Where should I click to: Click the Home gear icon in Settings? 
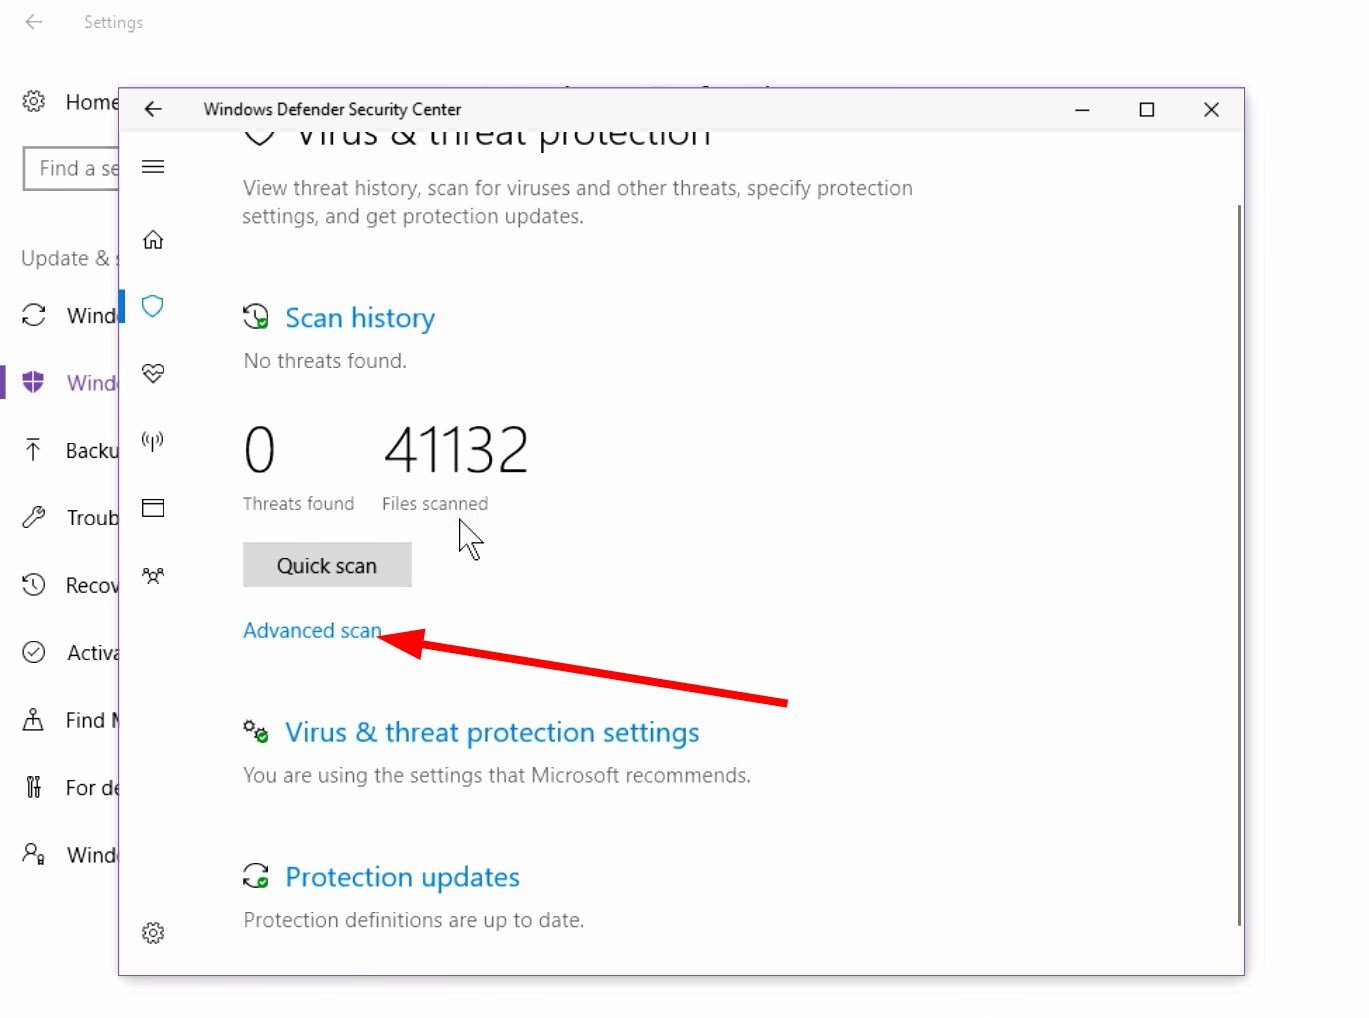tap(34, 101)
